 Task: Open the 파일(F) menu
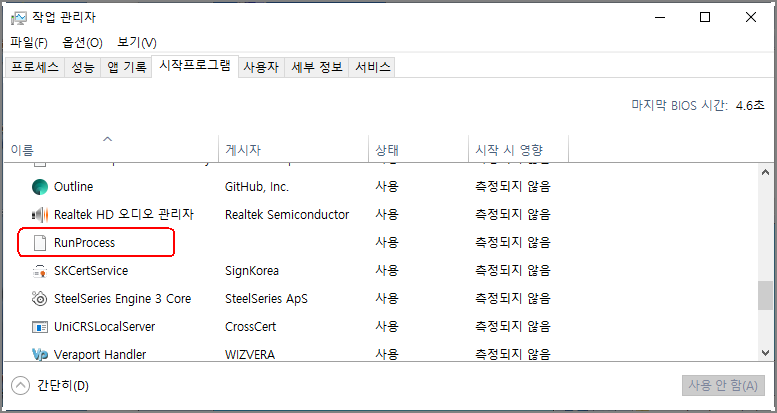(x=29, y=43)
